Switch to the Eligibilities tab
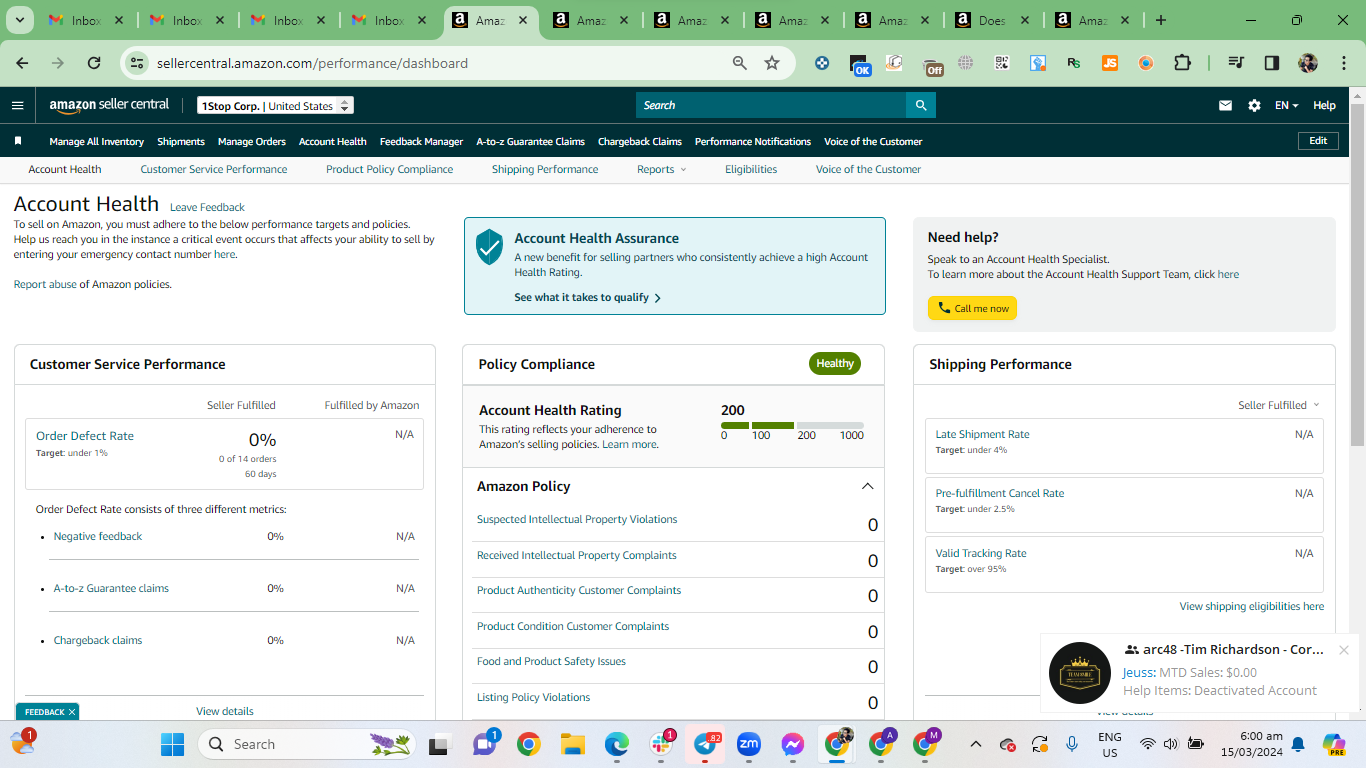1366x768 pixels. (751, 169)
